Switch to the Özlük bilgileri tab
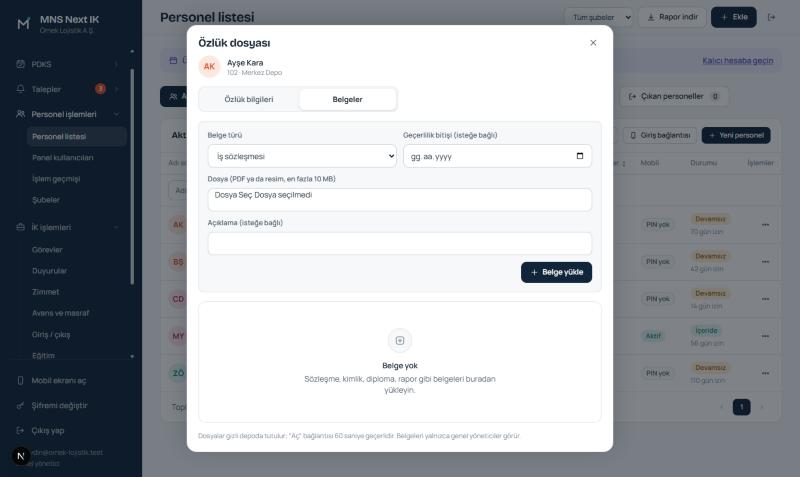Image resolution: width=800 pixels, height=477 pixels. 249,99
